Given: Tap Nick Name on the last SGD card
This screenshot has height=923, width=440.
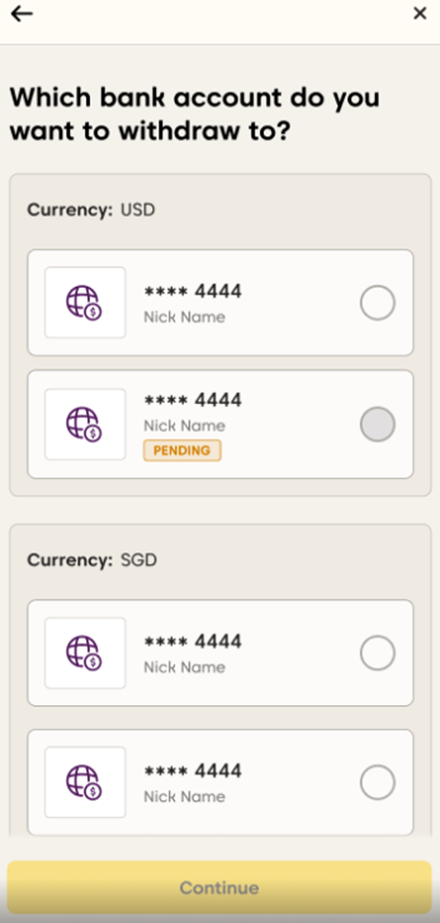Looking at the screenshot, I should pyautogui.click(x=184, y=796).
